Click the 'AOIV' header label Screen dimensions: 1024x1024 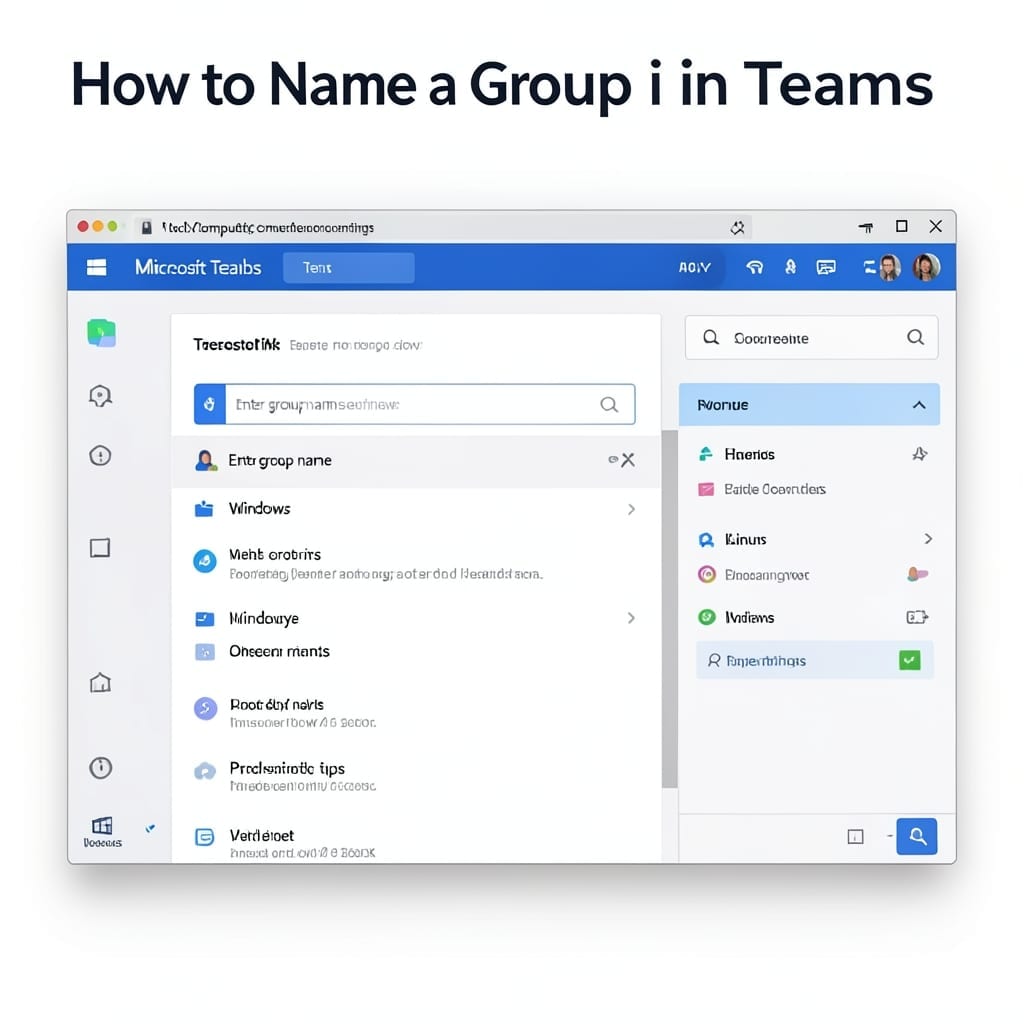click(x=694, y=268)
